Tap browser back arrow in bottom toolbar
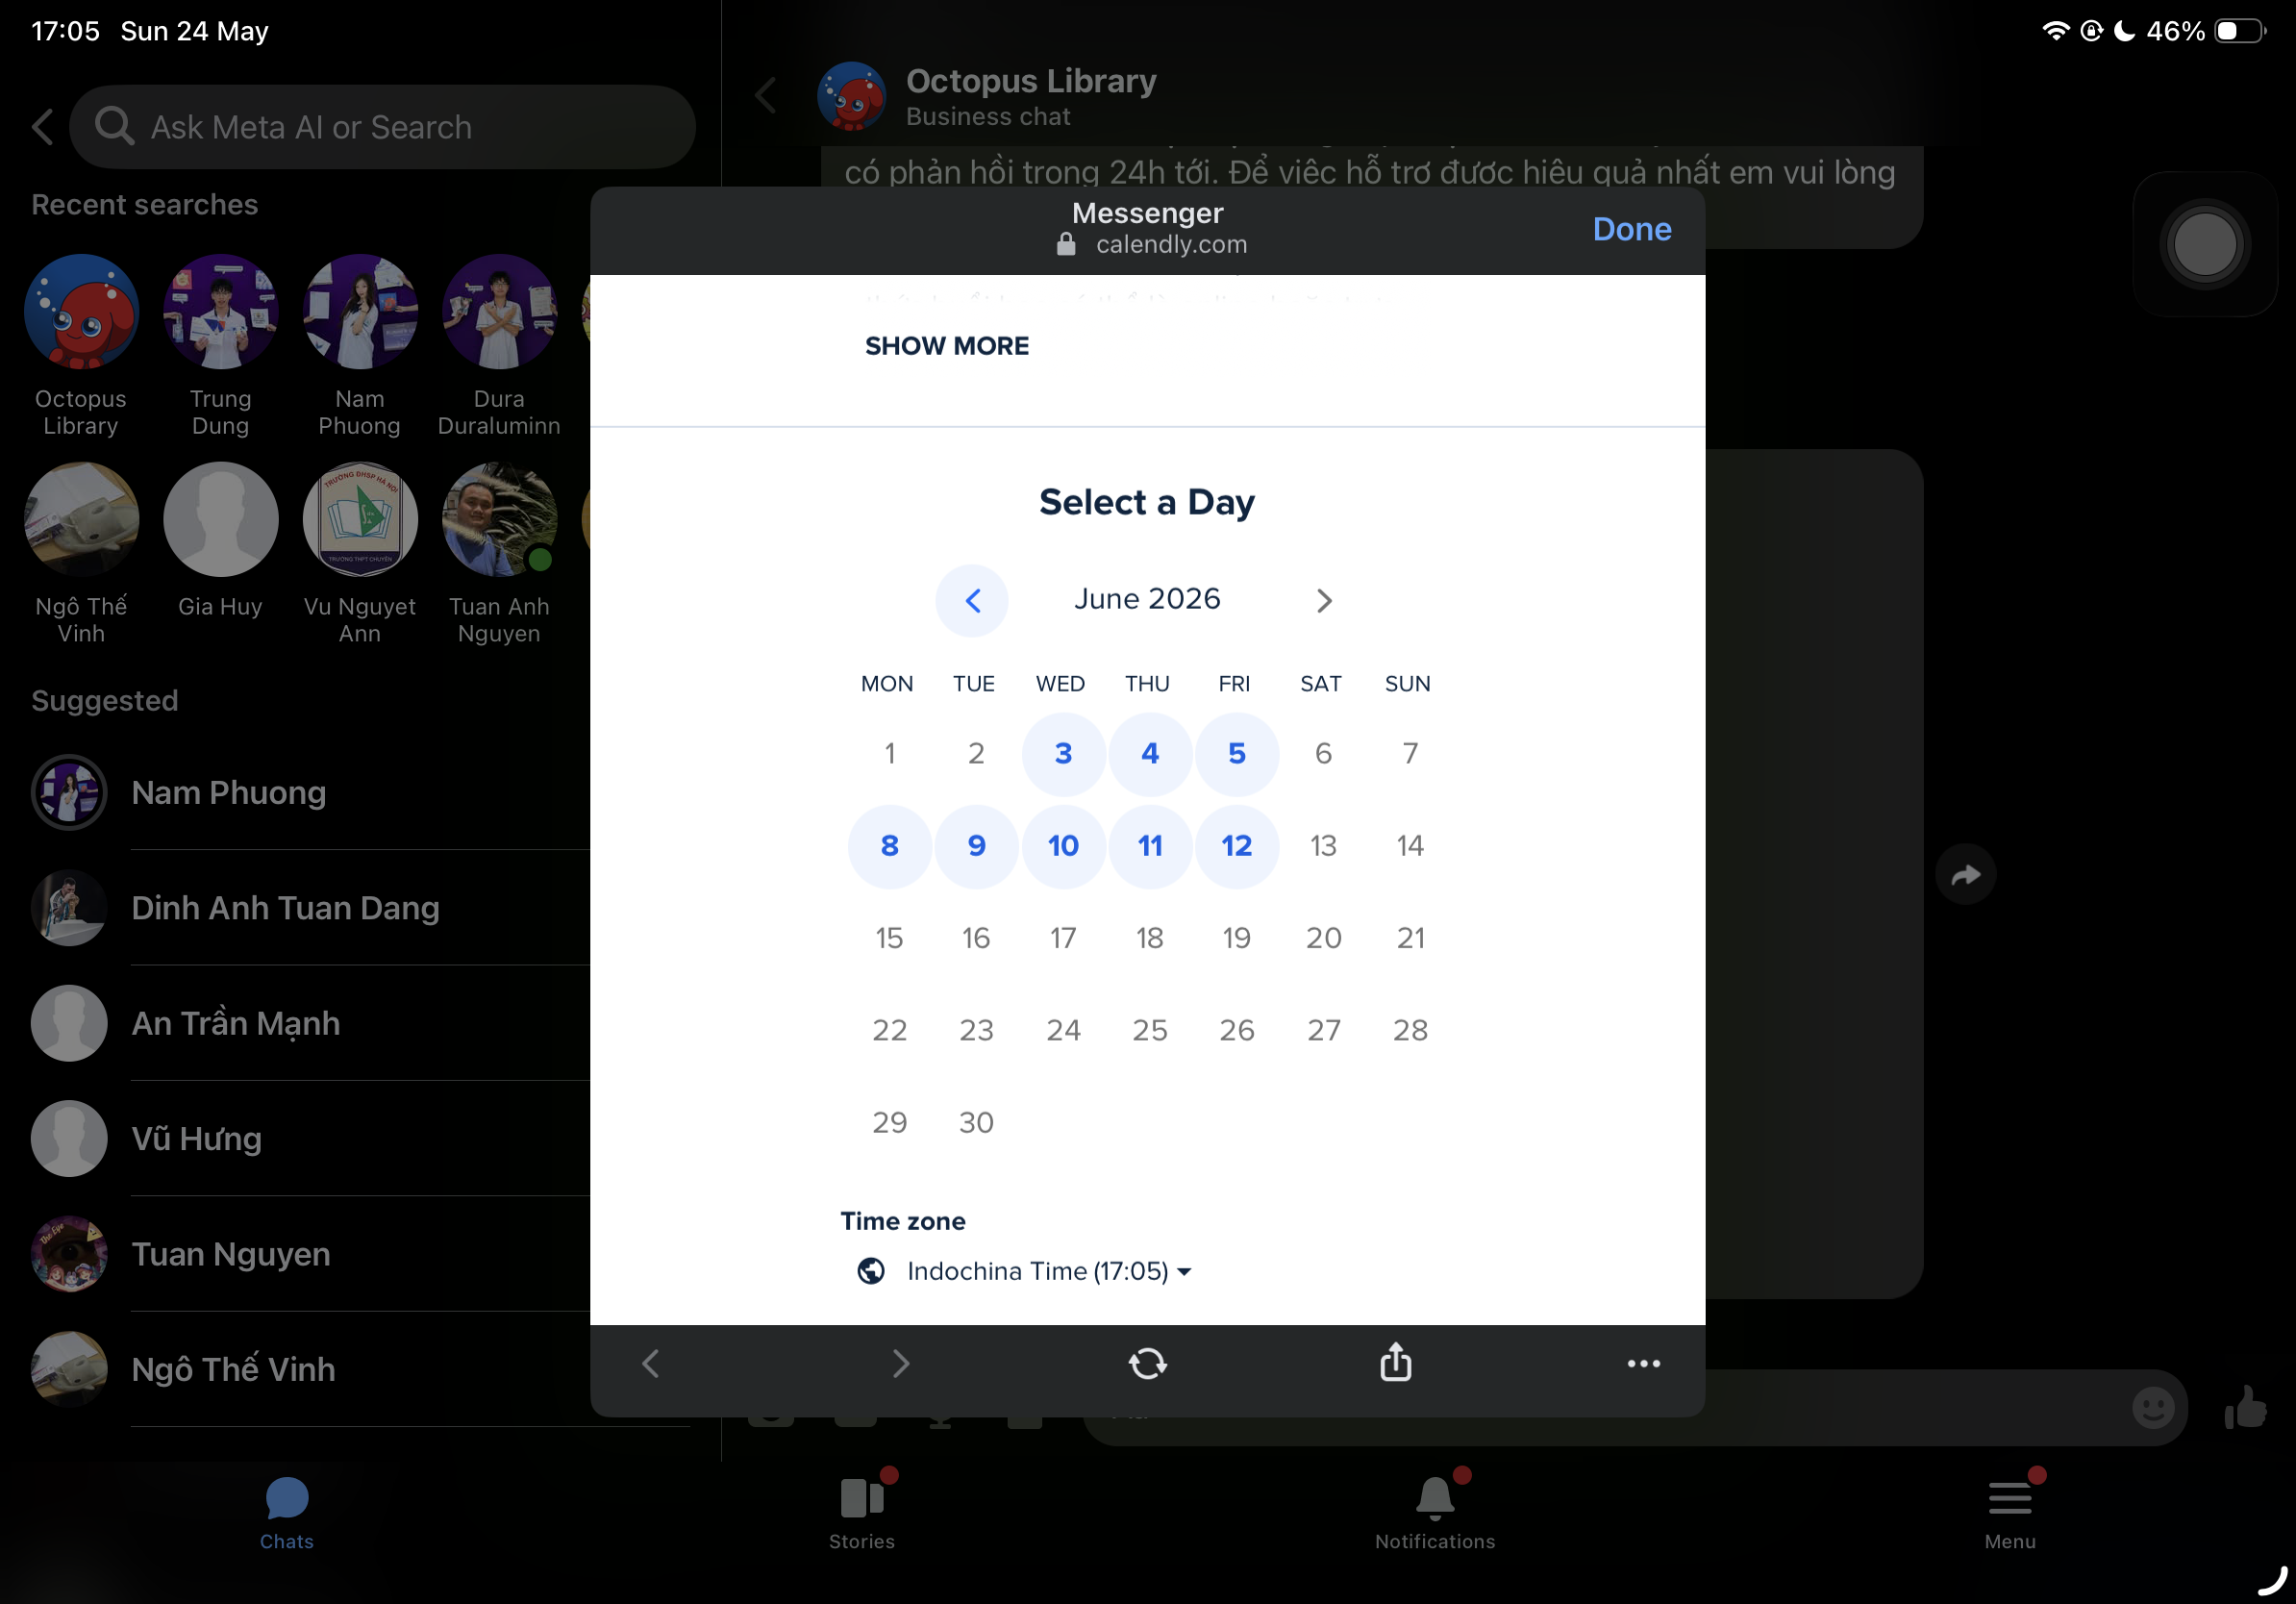2296x1604 pixels. point(651,1364)
